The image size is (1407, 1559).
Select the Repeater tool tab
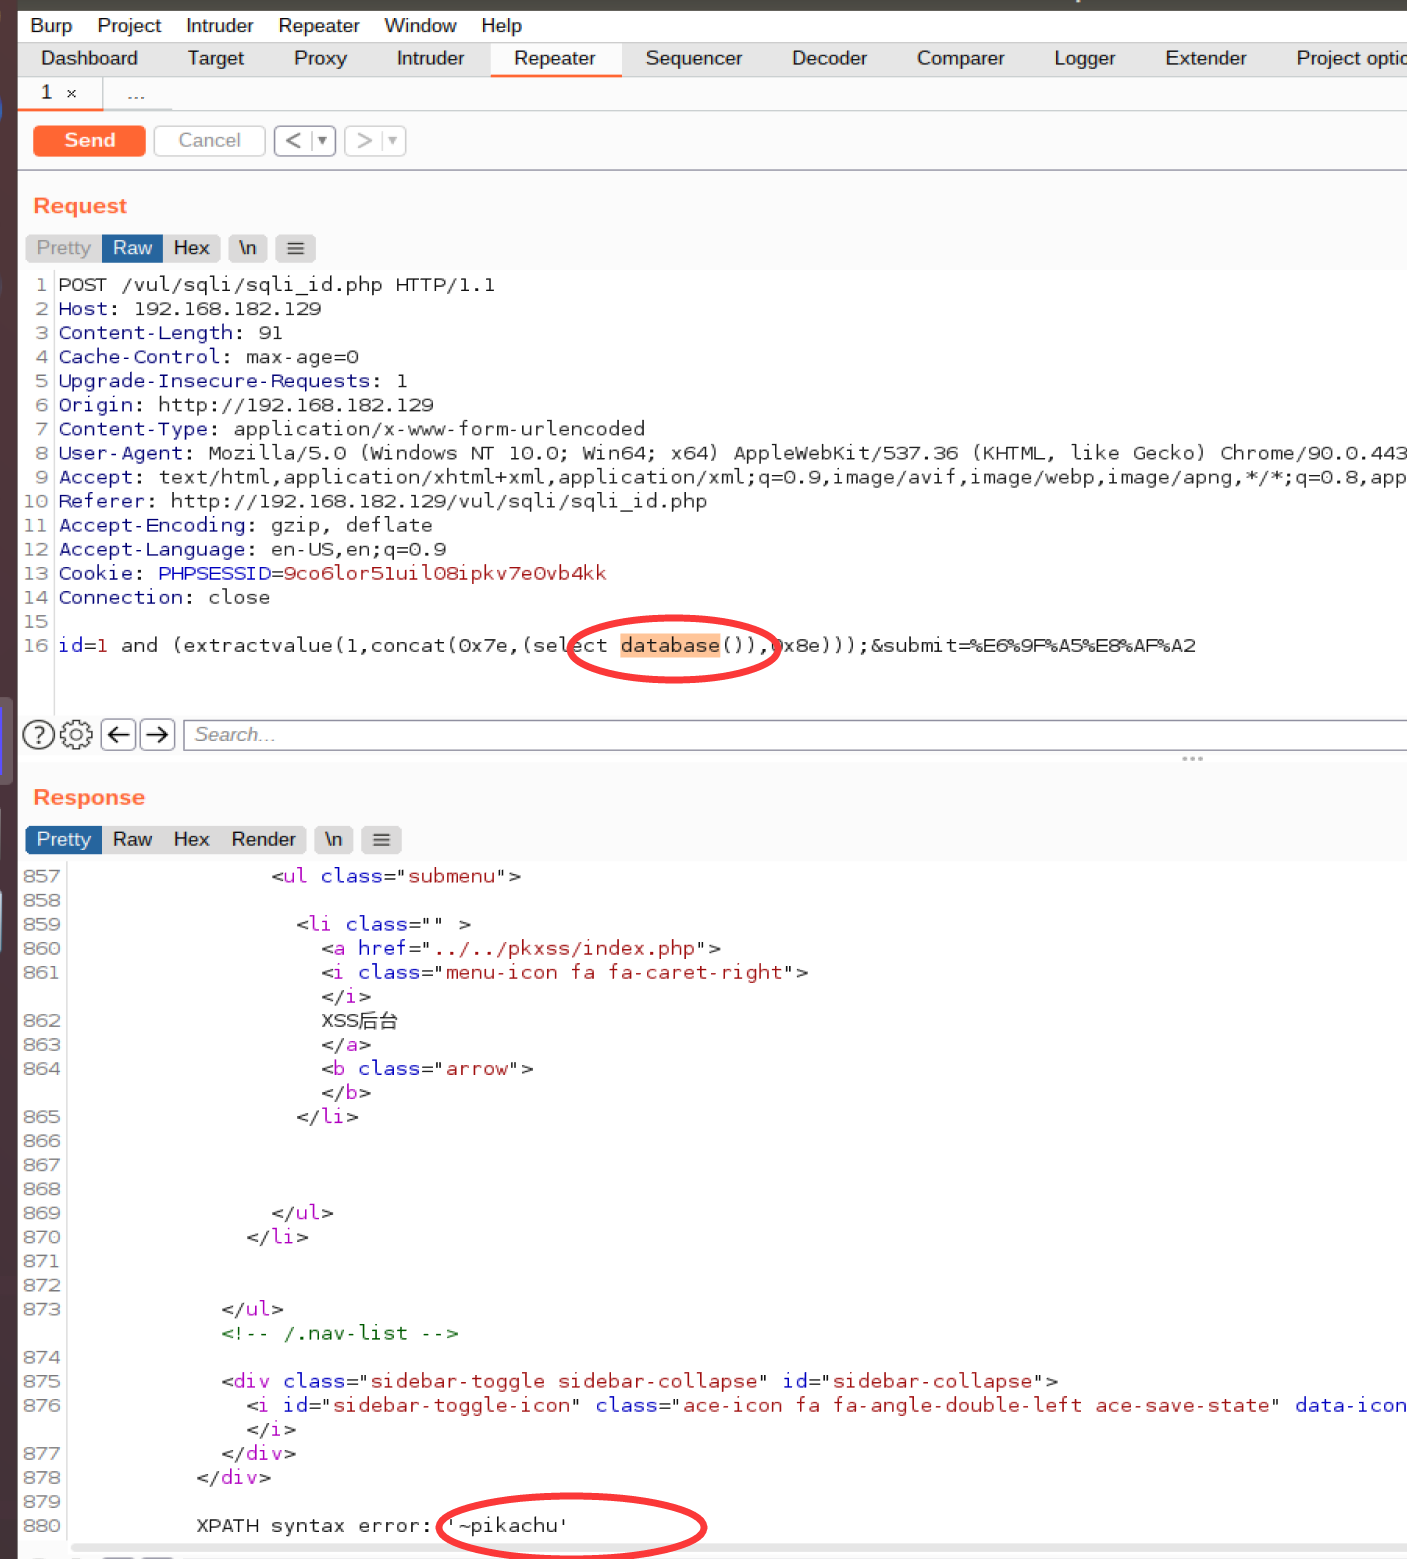(555, 58)
